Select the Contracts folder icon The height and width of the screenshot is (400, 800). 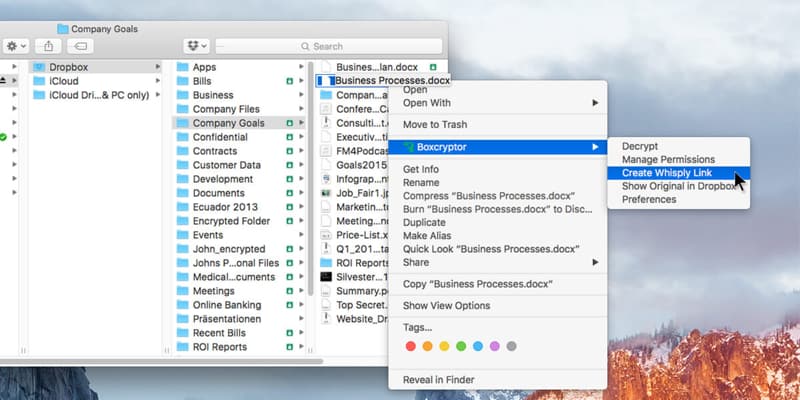(x=183, y=151)
